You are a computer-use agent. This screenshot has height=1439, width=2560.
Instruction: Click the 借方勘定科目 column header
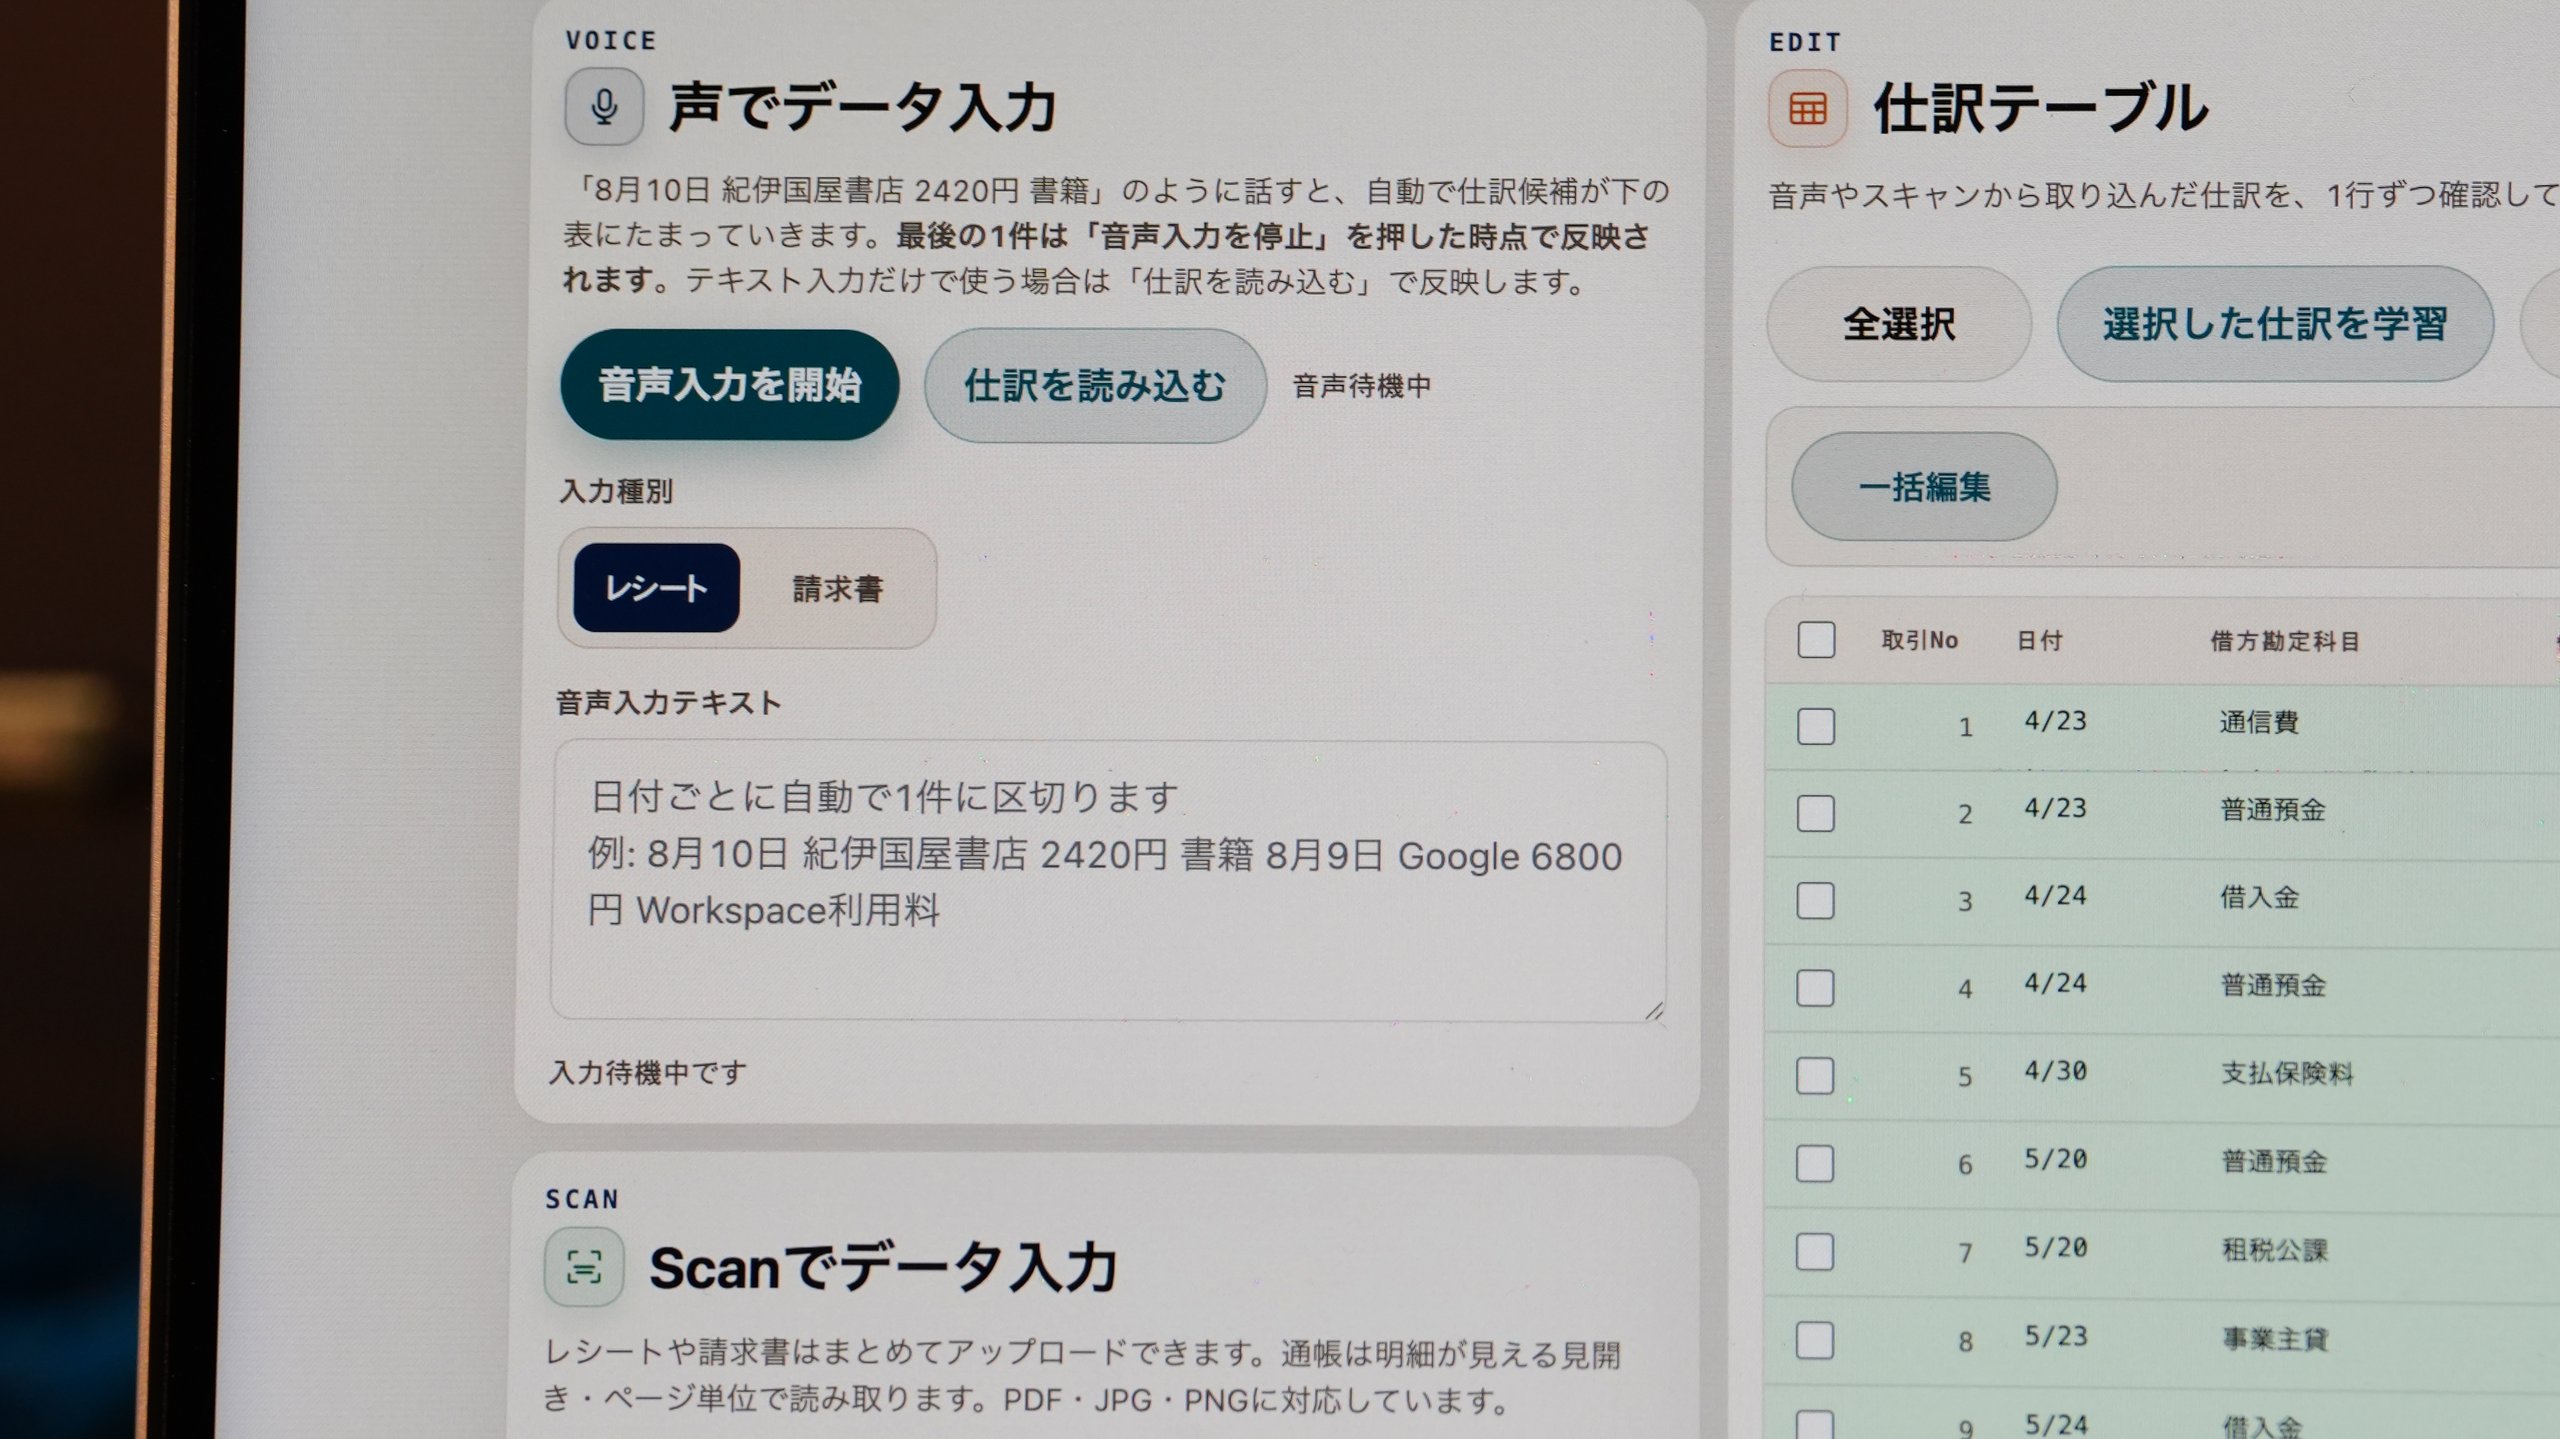coord(2285,641)
